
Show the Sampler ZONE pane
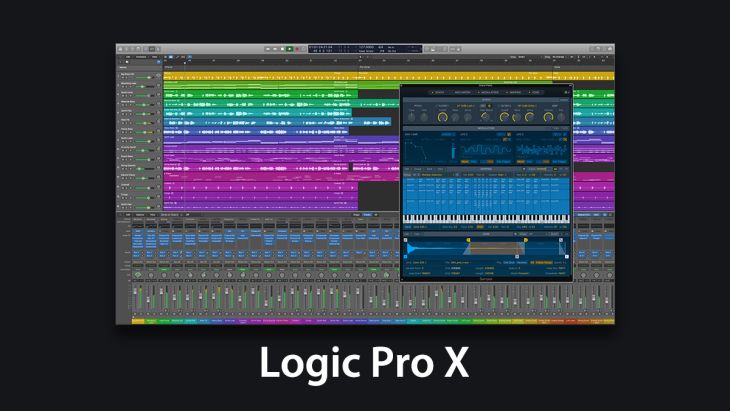coord(535,92)
